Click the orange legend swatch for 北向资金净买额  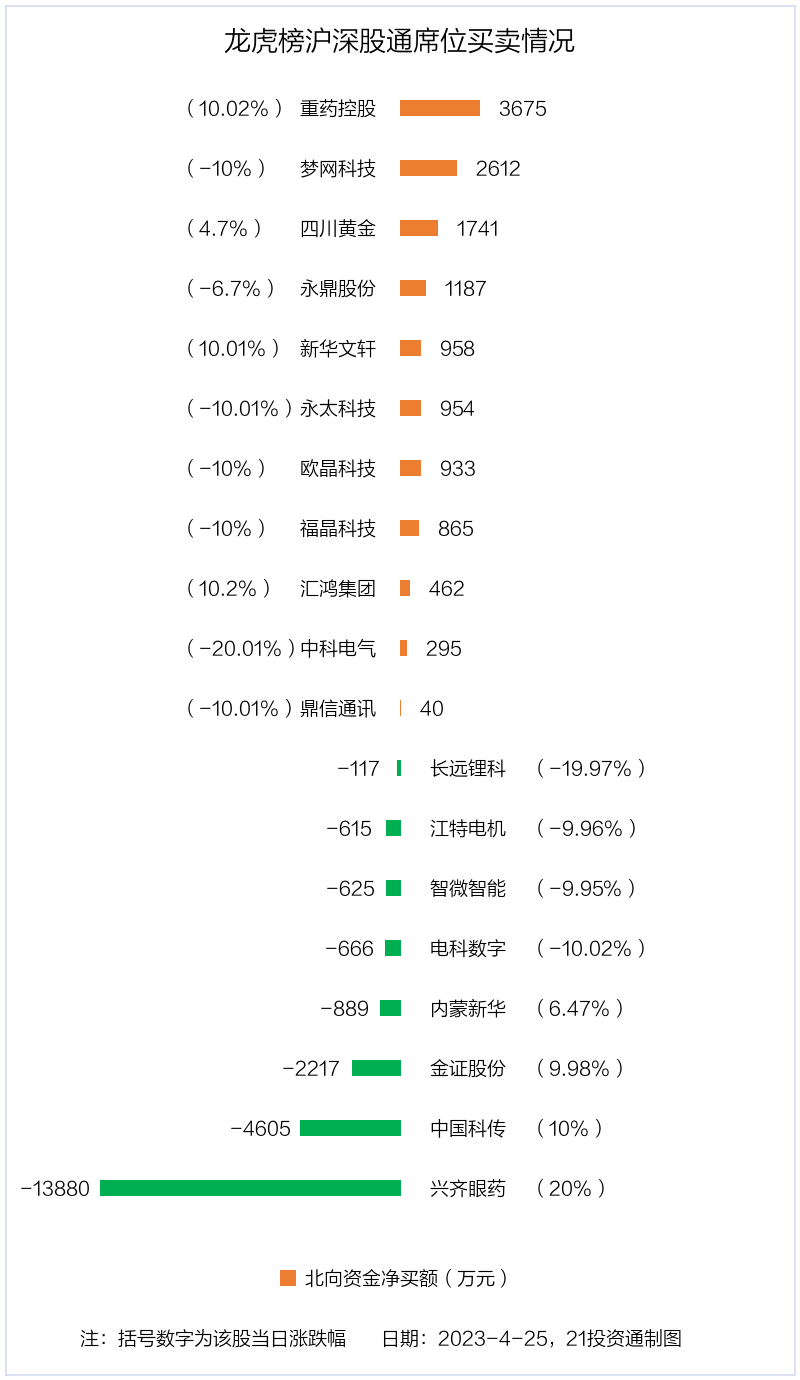[288, 1278]
